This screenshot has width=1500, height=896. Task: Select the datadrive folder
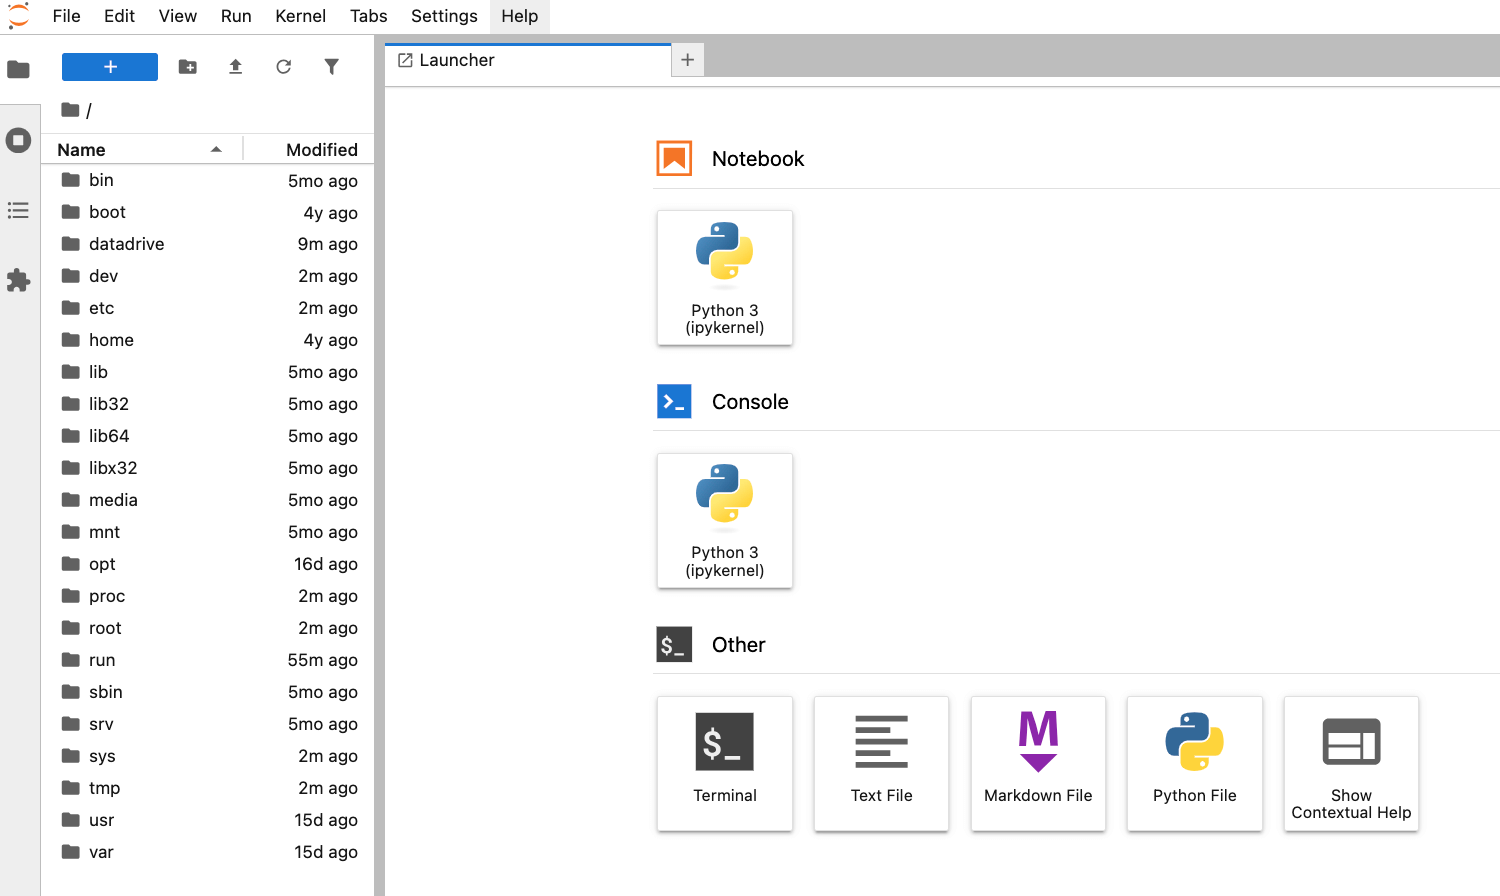tap(208, 244)
